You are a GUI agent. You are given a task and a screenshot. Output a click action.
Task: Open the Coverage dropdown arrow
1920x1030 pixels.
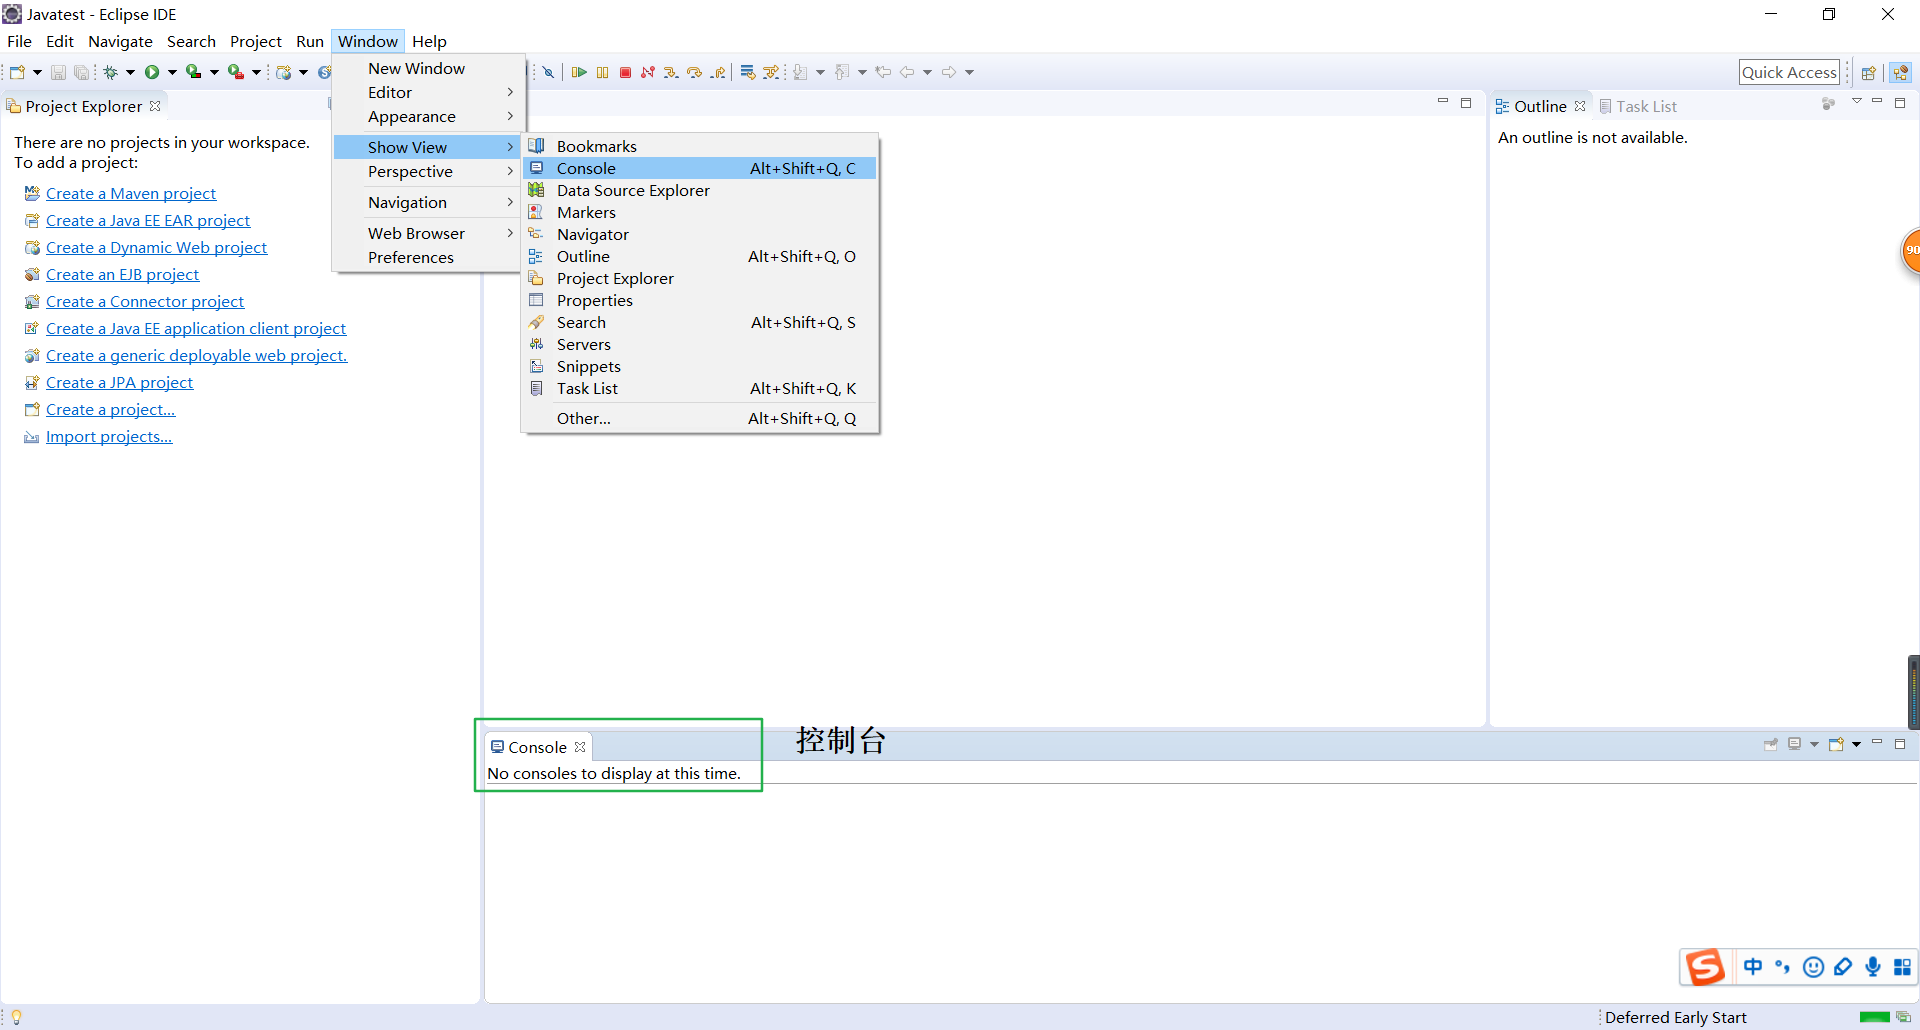214,72
